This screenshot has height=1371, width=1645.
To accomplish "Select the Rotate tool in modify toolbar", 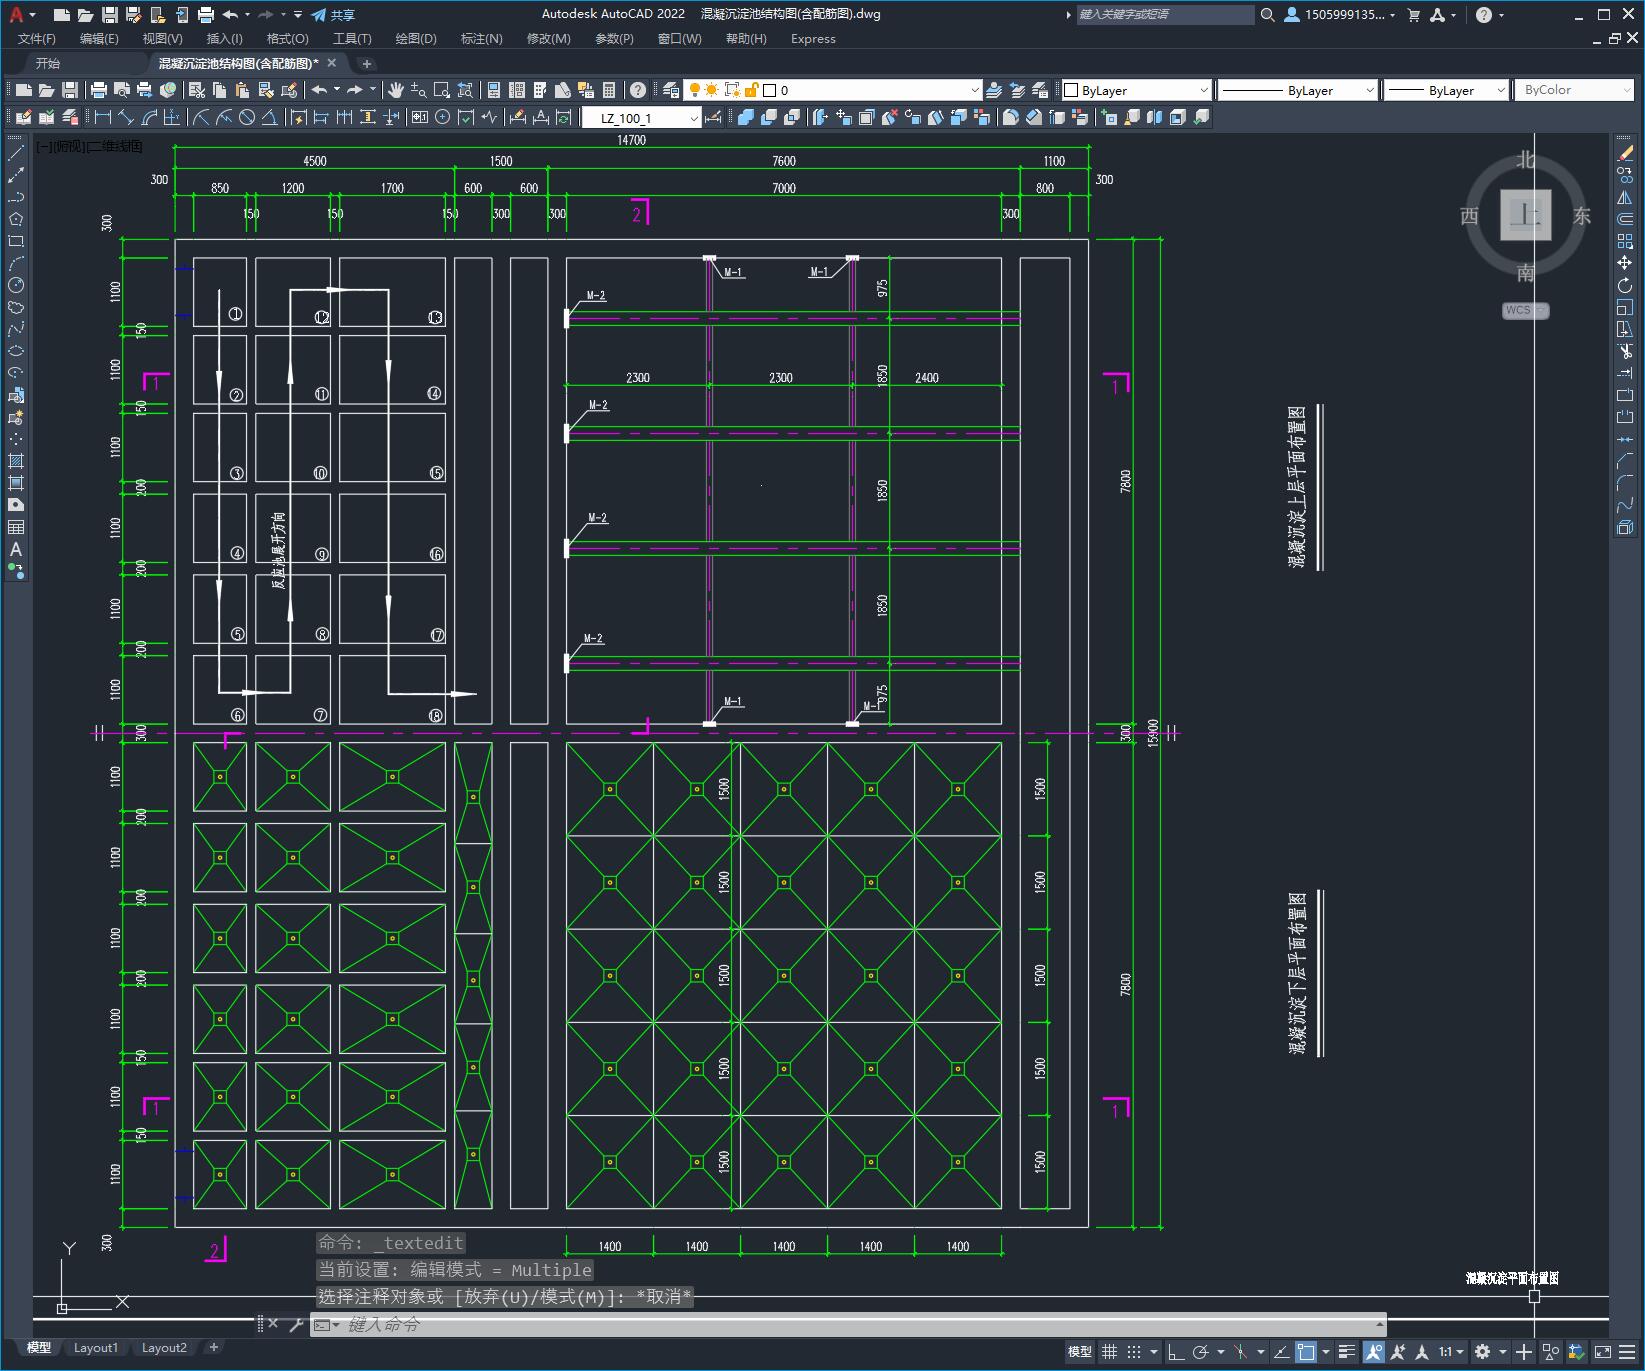I will pyautogui.click(x=1625, y=285).
